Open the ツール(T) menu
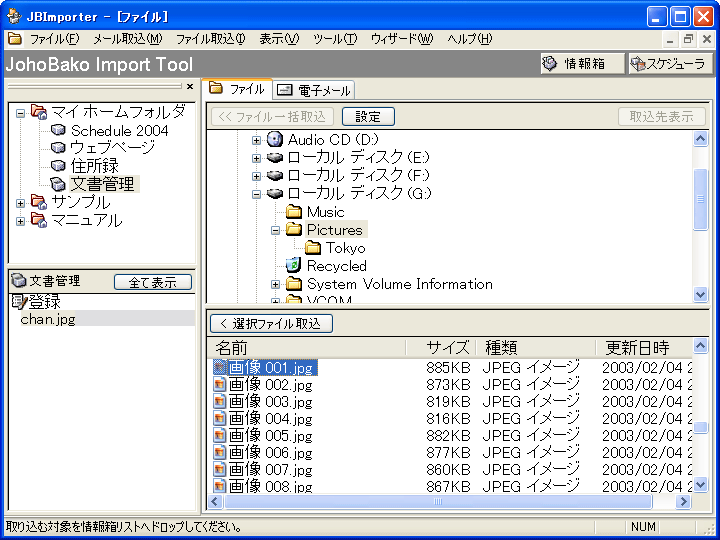Viewport: 720px width, 540px height. point(335,39)
